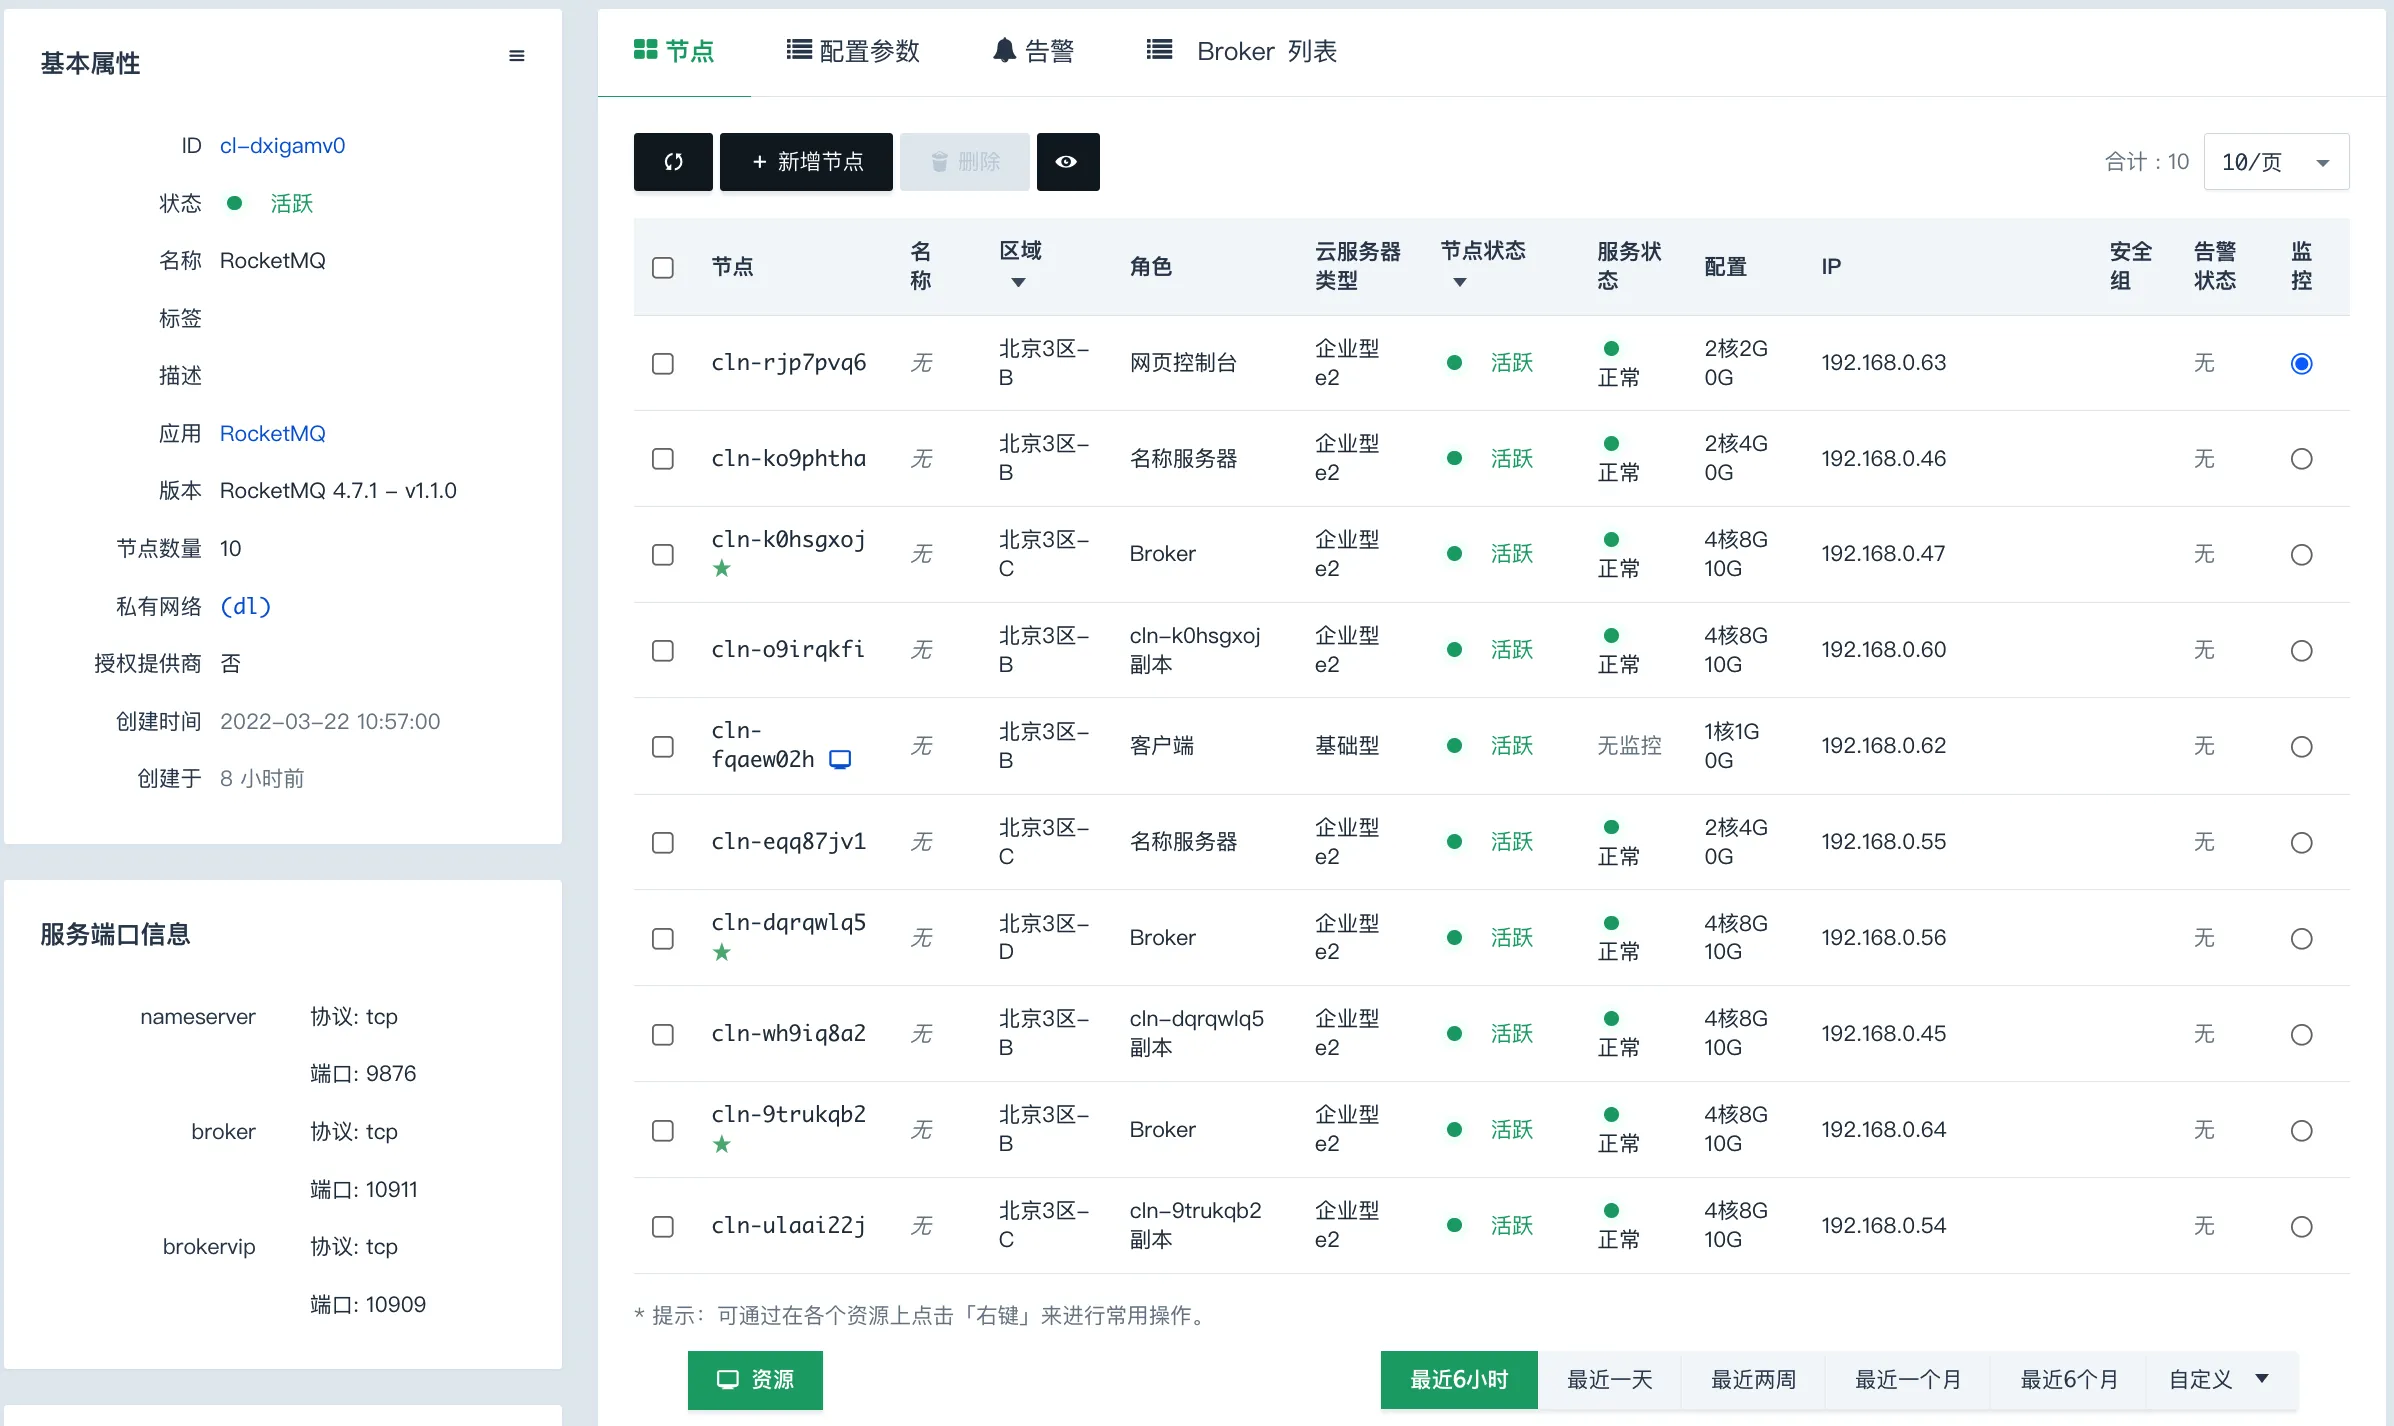Click IP address 192.168.0.63

pos(1884,363)
